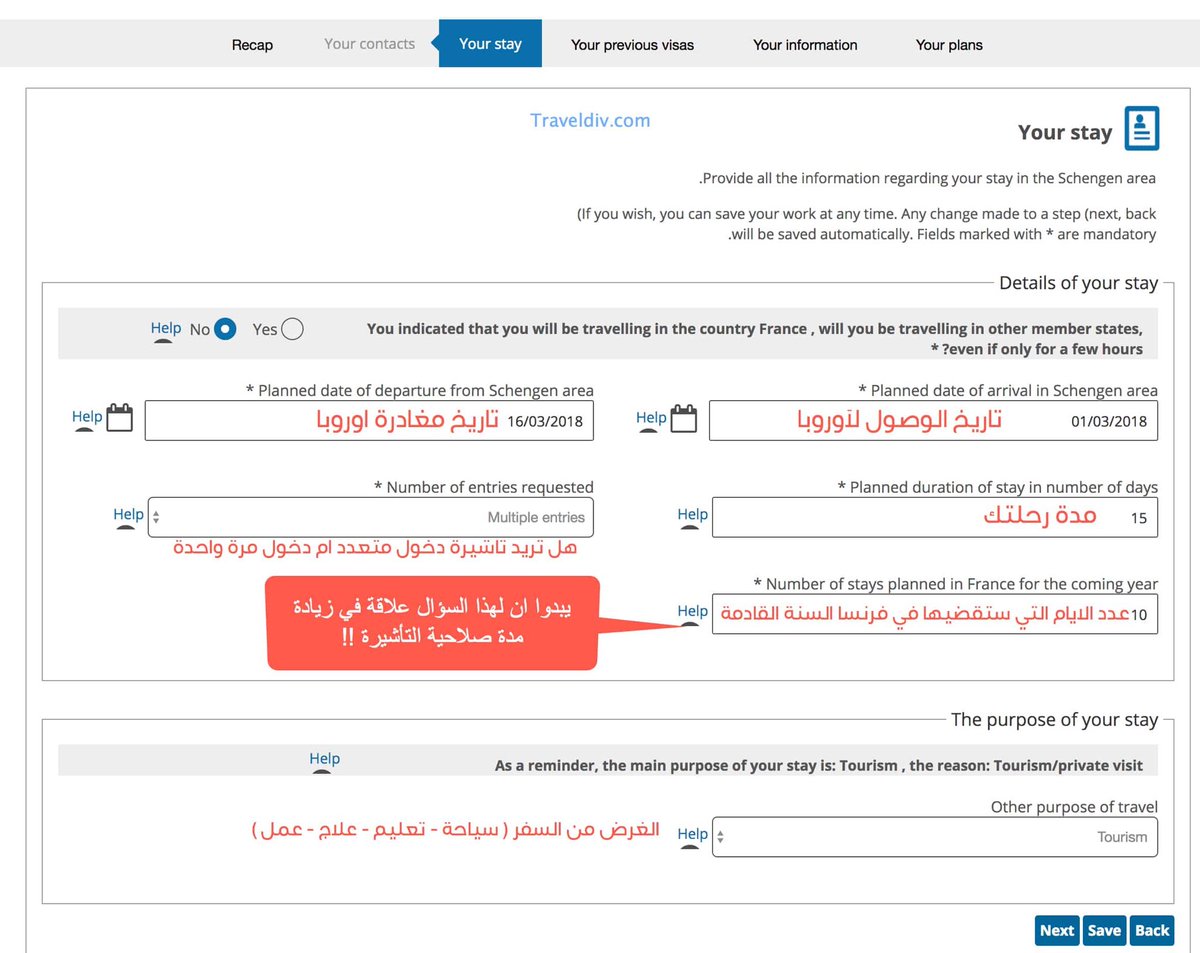Click the planned arrival date field
The height and width of the screenshot is (953, 1200).
(x=934, y=421)
